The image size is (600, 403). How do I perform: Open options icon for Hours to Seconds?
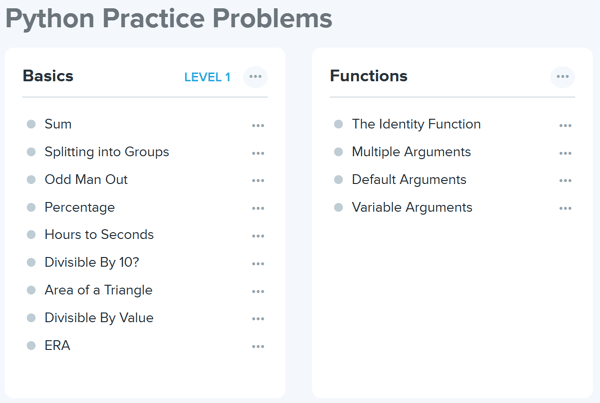pos(258,236)
